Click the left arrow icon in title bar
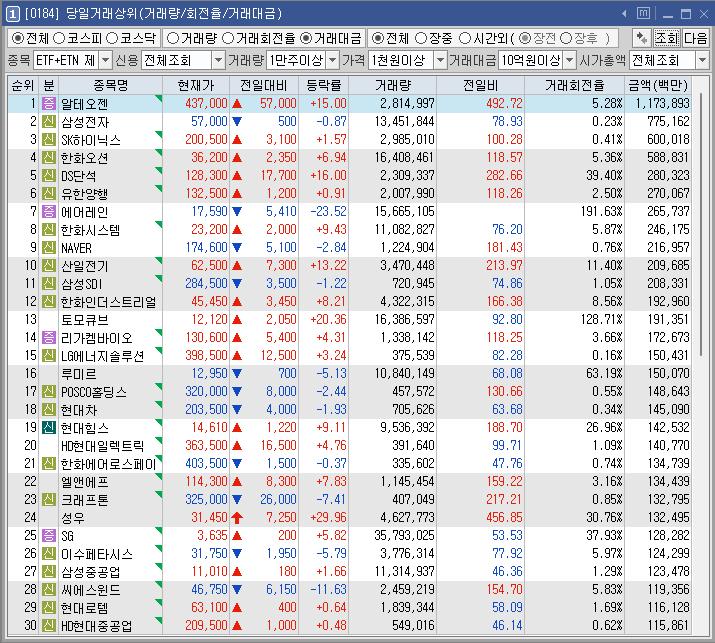The width and height of the screenshot is (715, 643). (624, 14)
